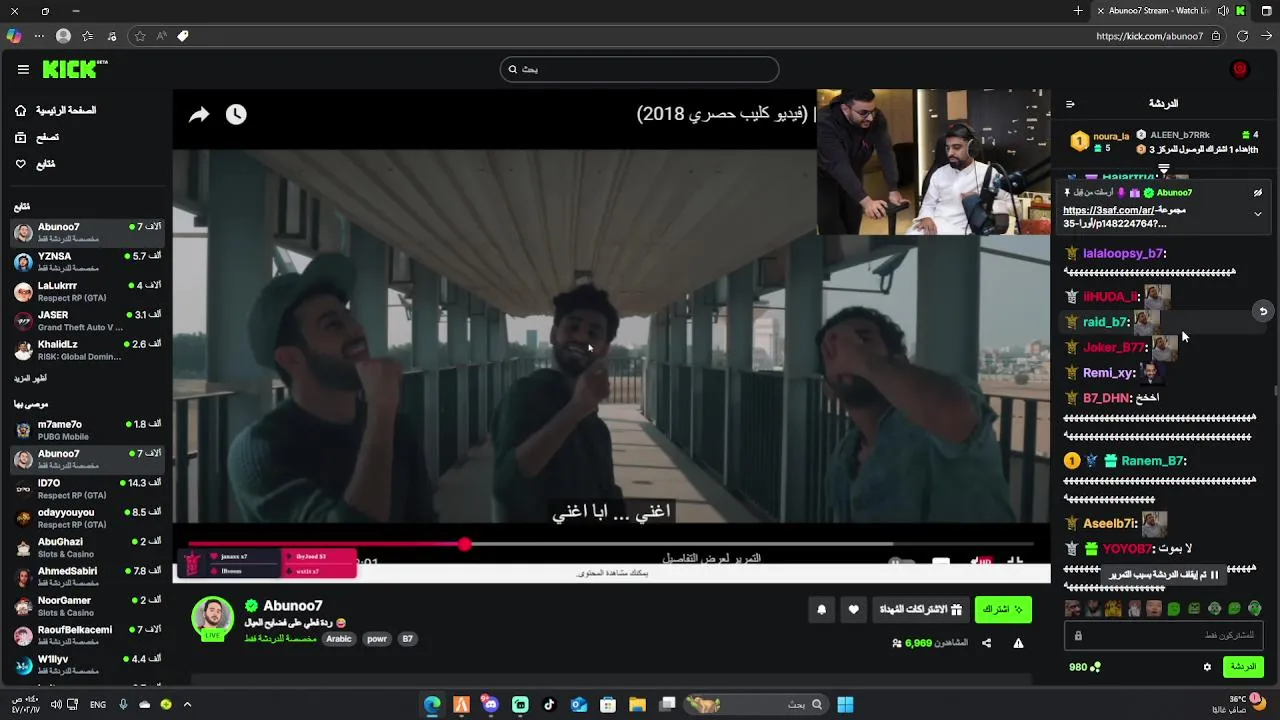Click the user profile avatar in header
The image size is (1280, 720).
1240,69
